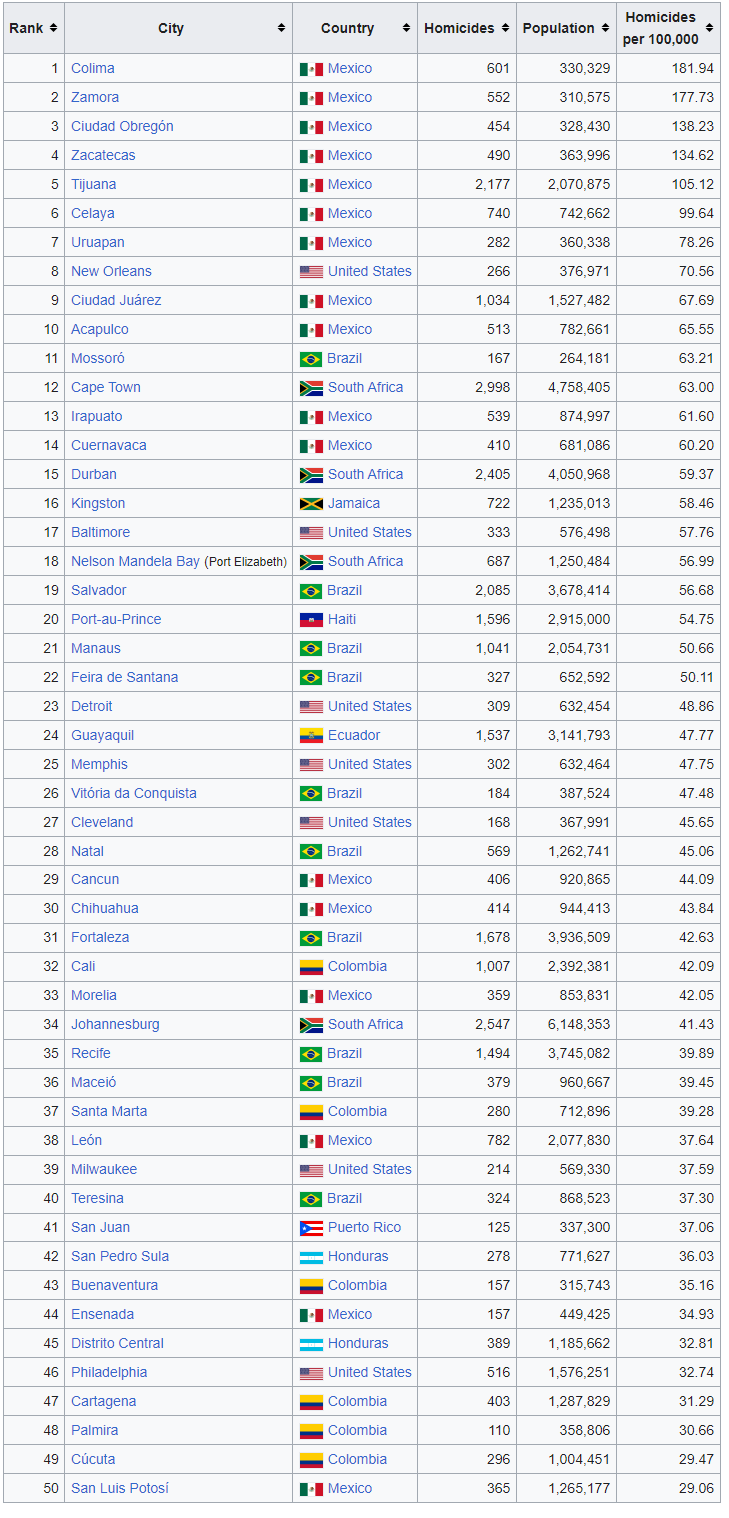Click the United States flag in Detroit row
Viewport: 729px width, 1518px height.
pyautogui.click(x=311, y=707)
